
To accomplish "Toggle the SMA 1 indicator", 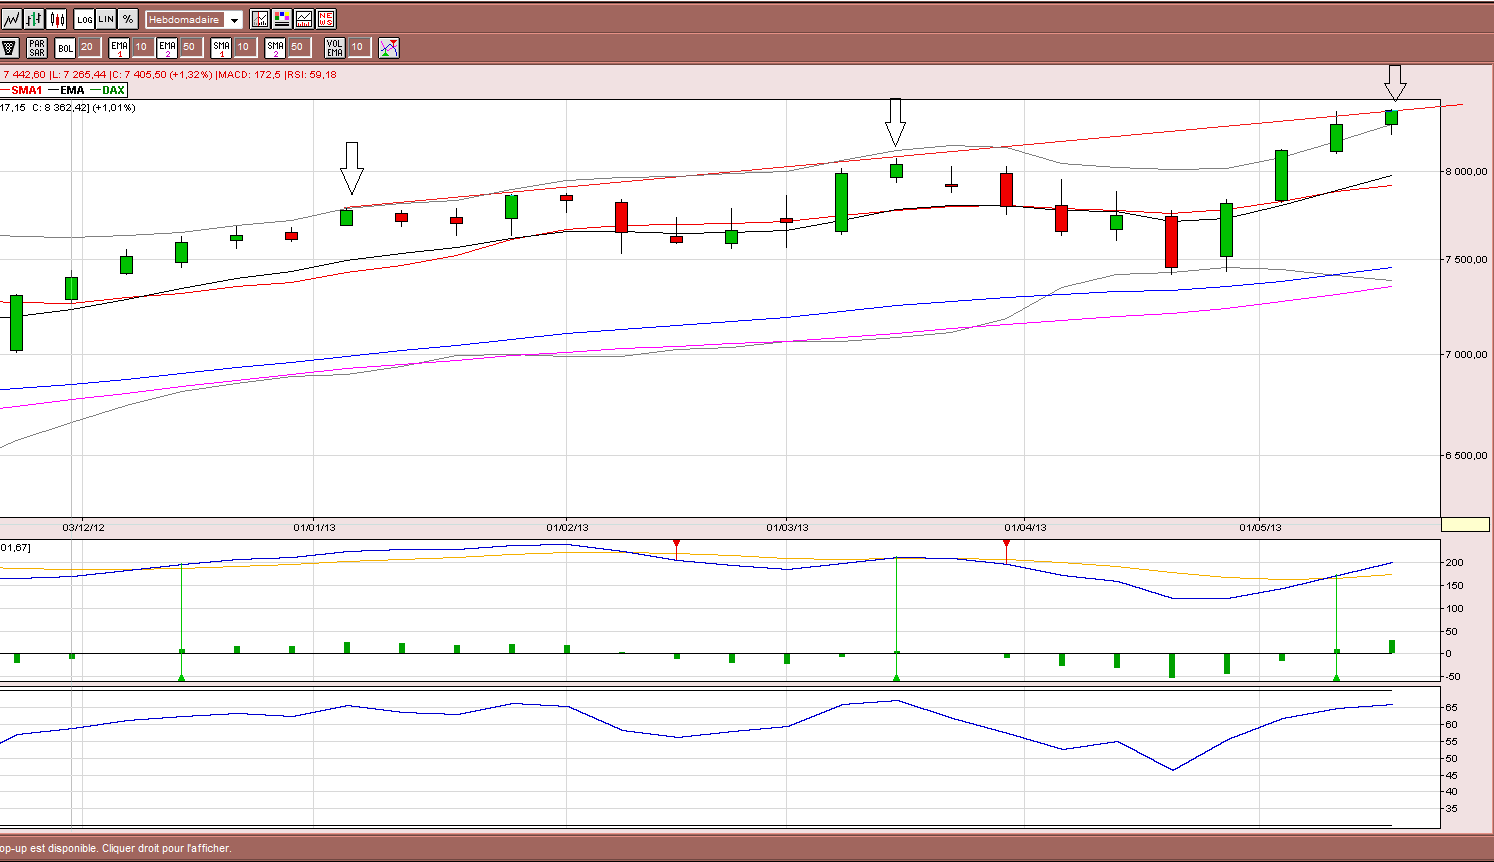I will coord(221,47).
